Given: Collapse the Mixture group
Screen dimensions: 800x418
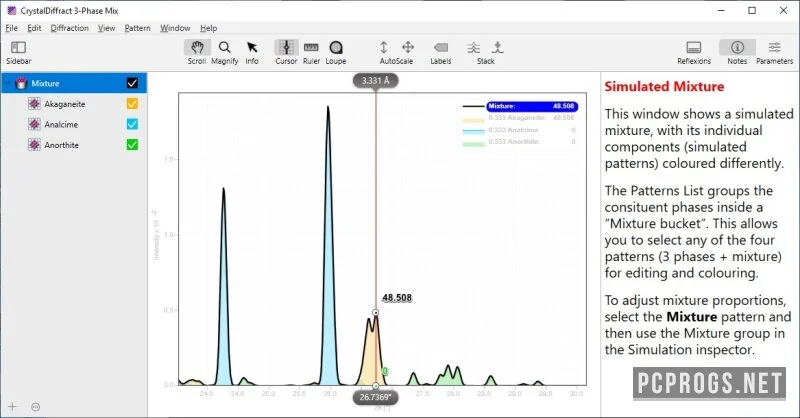Looking at the screenshot, I should point(8,83).
